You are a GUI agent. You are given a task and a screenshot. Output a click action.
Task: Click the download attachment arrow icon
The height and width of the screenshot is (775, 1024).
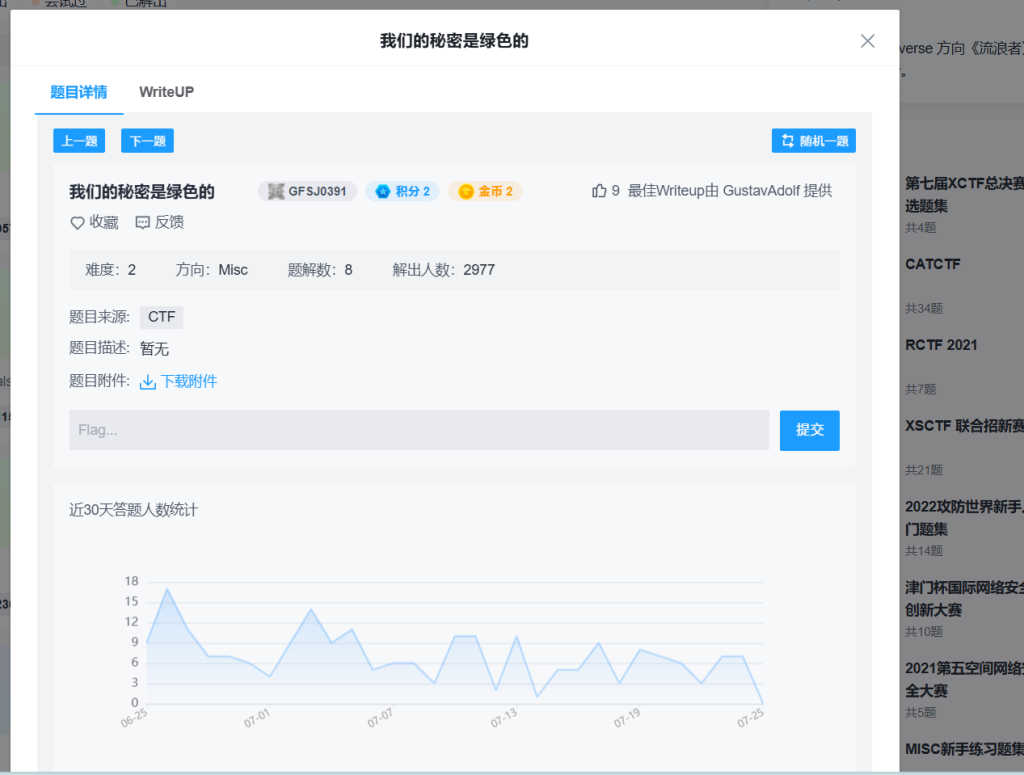pos(148,382)
